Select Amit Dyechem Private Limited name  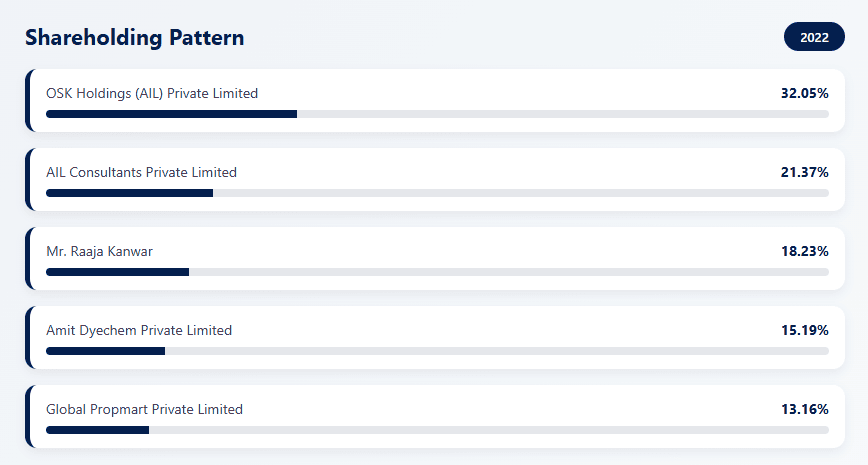(x=139, y=330)
